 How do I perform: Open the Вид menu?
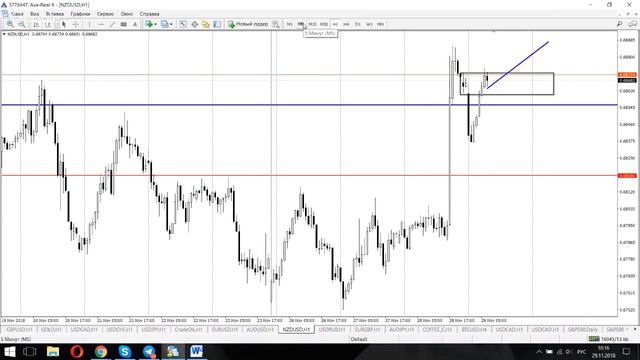click(x=35, y=14)
